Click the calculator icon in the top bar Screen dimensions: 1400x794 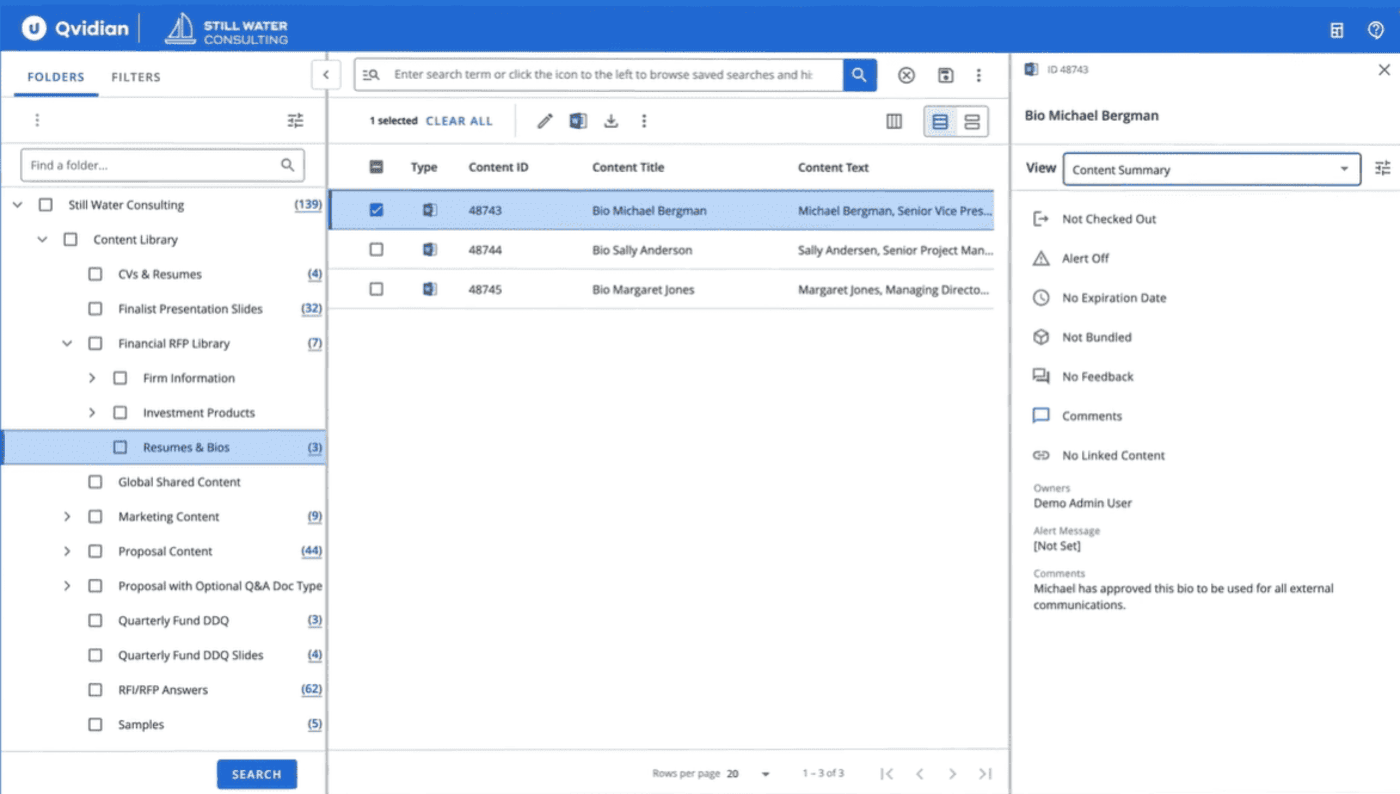click(1336, 29)
